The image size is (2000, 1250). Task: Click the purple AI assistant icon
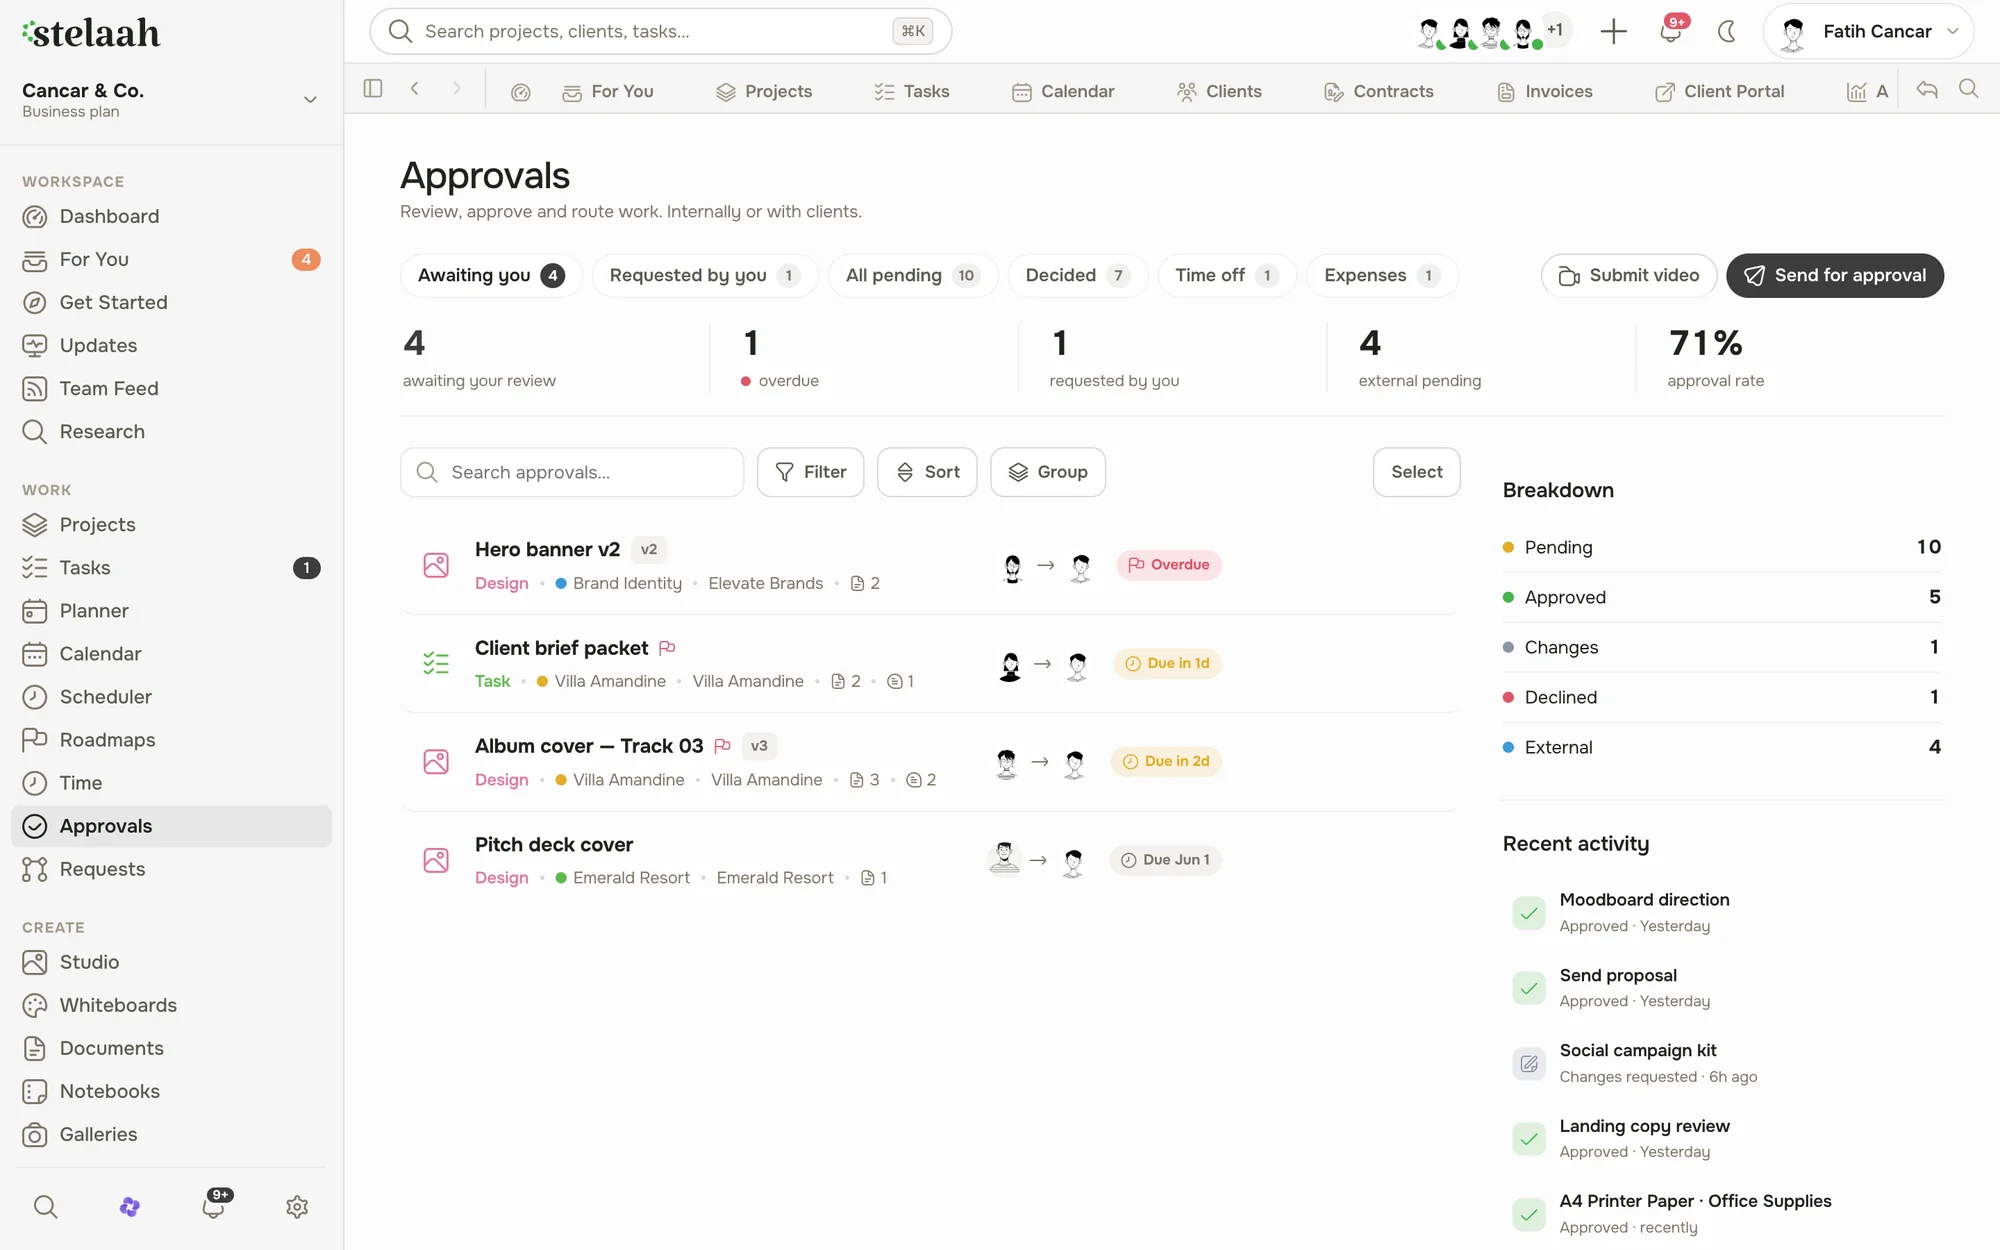click(129, 1207)
